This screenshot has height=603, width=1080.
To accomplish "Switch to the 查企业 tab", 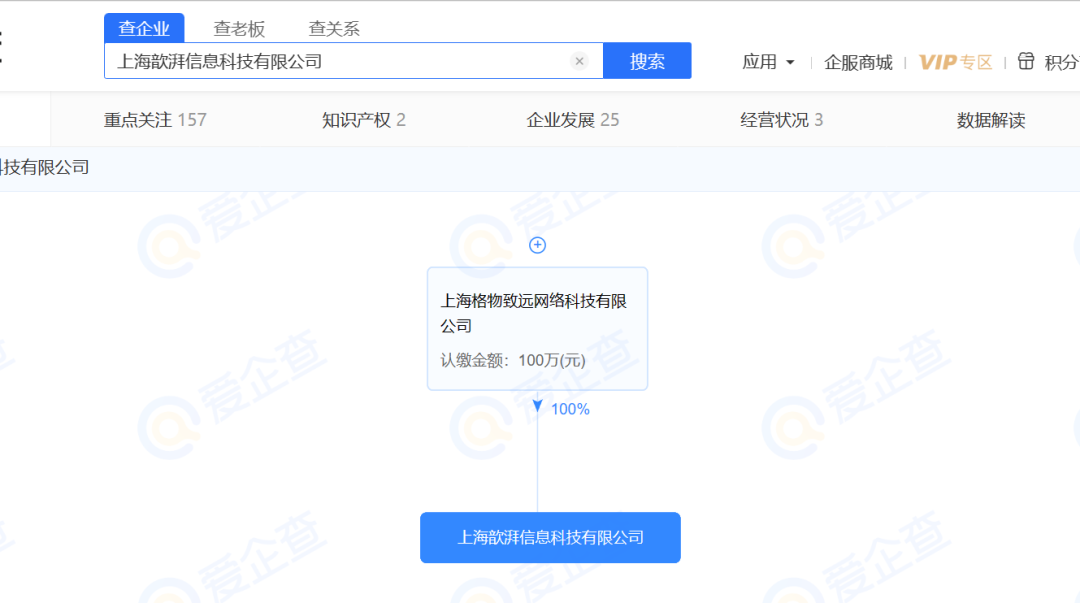I will [x=144, y=29].
